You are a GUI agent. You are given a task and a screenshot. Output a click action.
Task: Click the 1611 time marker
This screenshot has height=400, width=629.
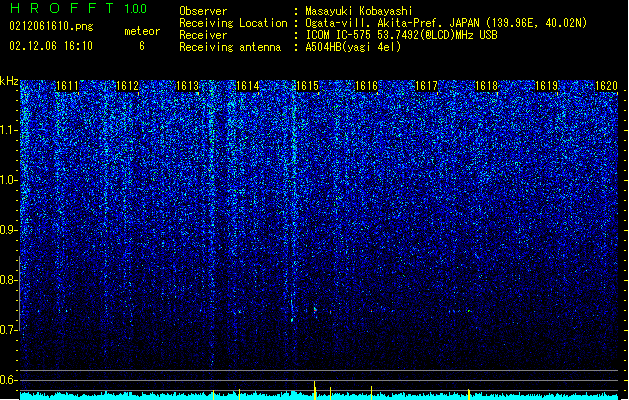67,86
